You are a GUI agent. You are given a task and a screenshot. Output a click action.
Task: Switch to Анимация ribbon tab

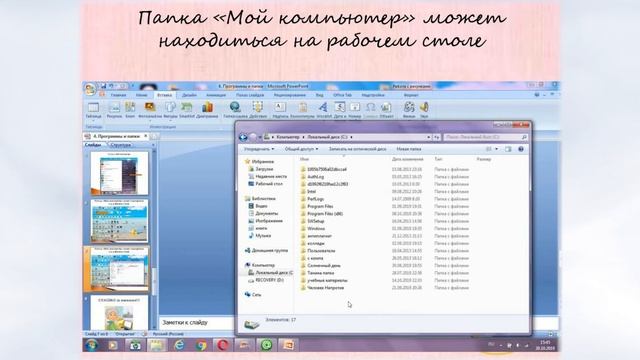click(216, 95)
